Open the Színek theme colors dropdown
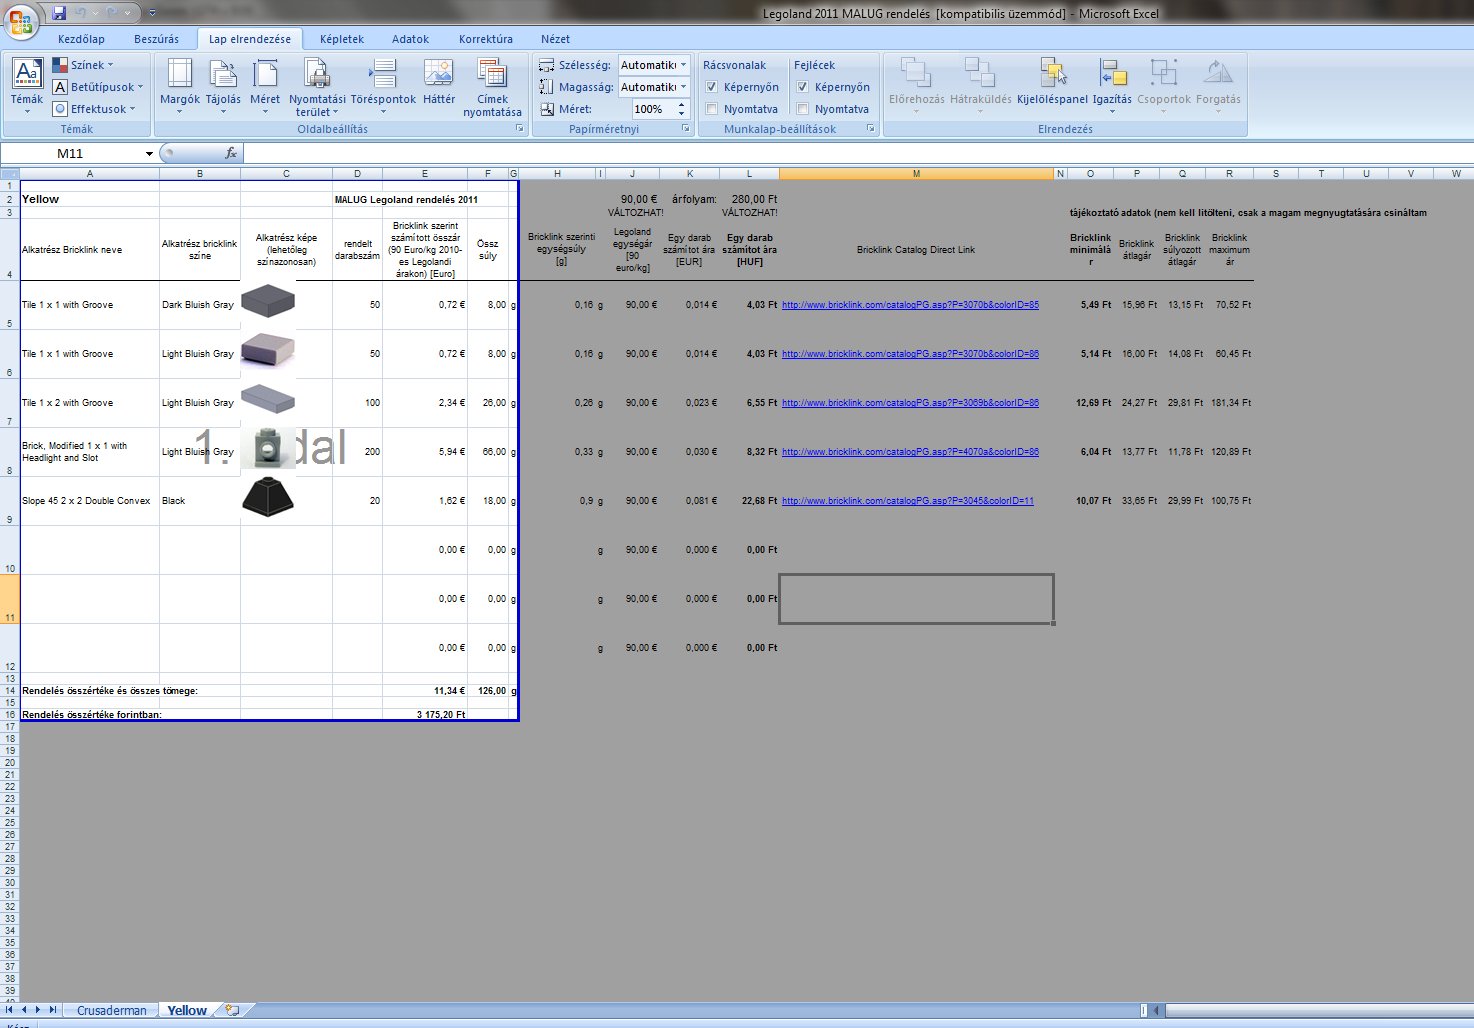The image size is (1474, 1028). pyautogui.click(x=88, y=65)
